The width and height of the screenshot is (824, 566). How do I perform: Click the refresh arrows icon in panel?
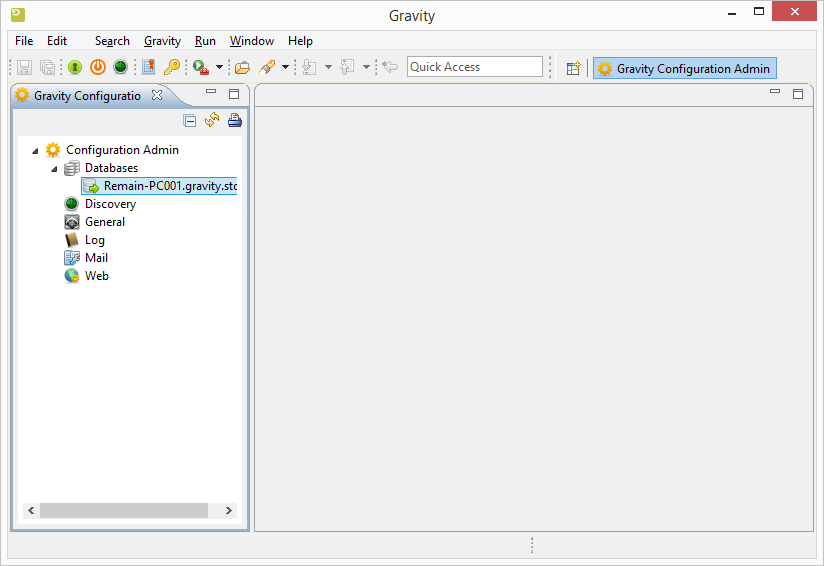tap(212, 121)
